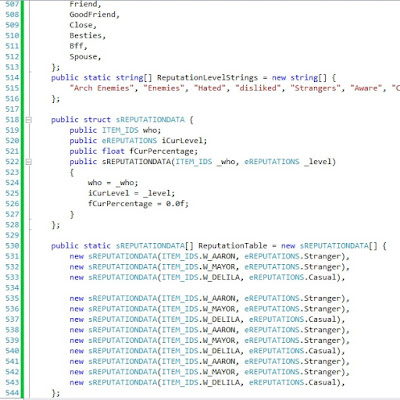Click the "Close," enum entry
Screen dimensions: 400x400
pyautogui.click(x=83, y=25)
